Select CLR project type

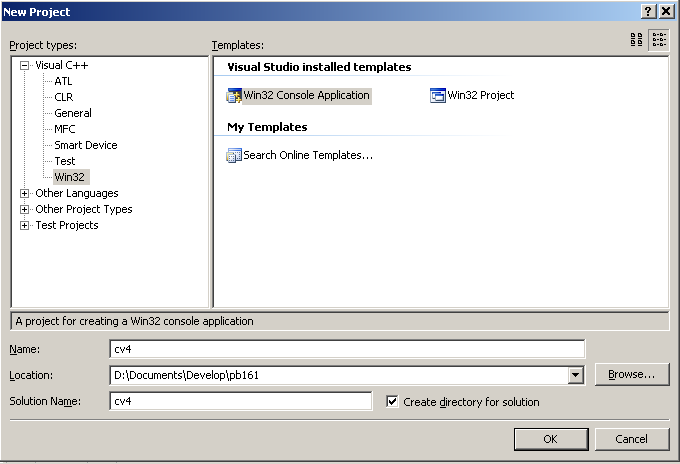tap(64, 97)
